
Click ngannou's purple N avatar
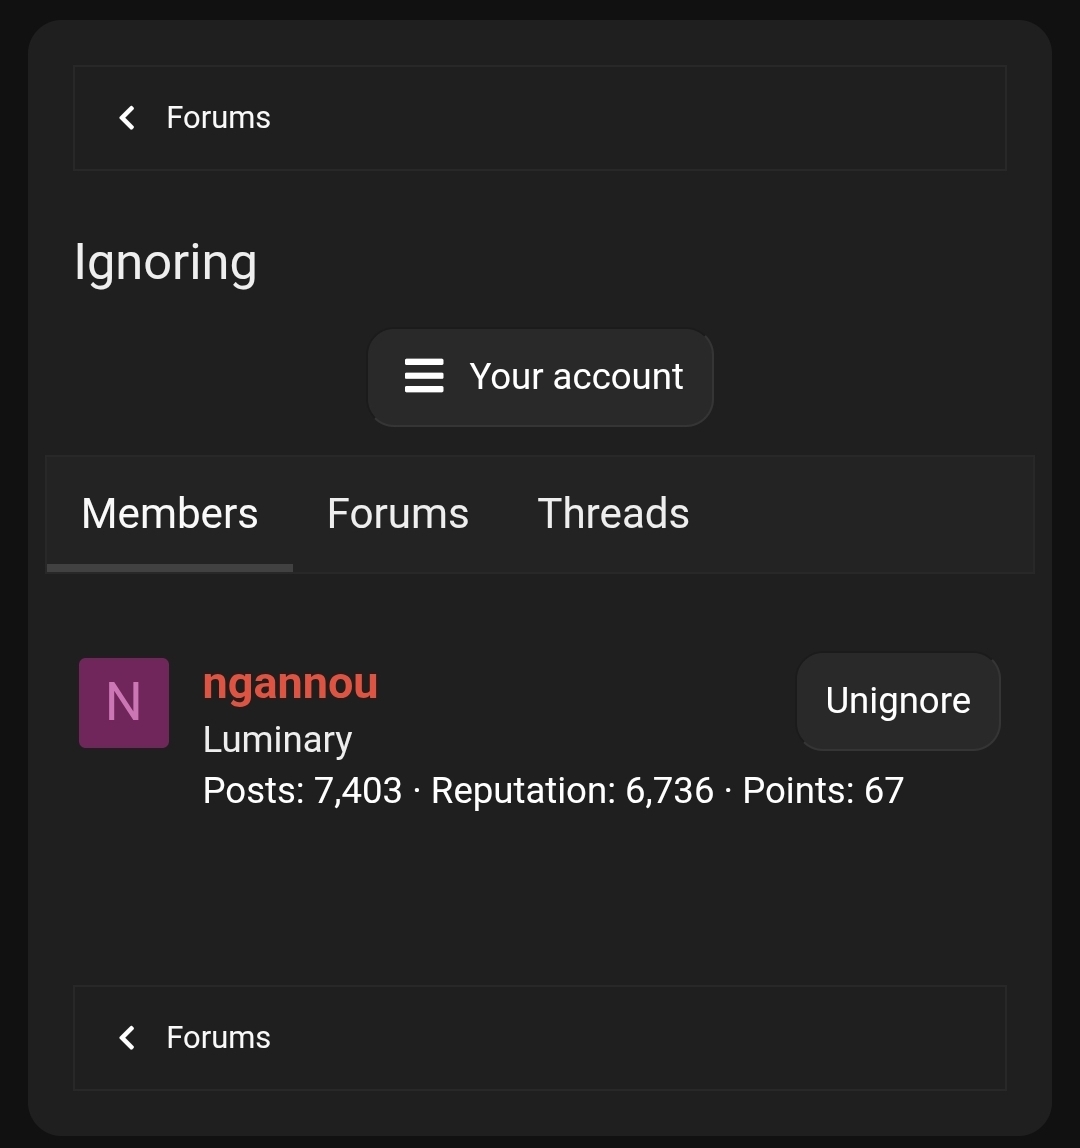pos(124,703)
